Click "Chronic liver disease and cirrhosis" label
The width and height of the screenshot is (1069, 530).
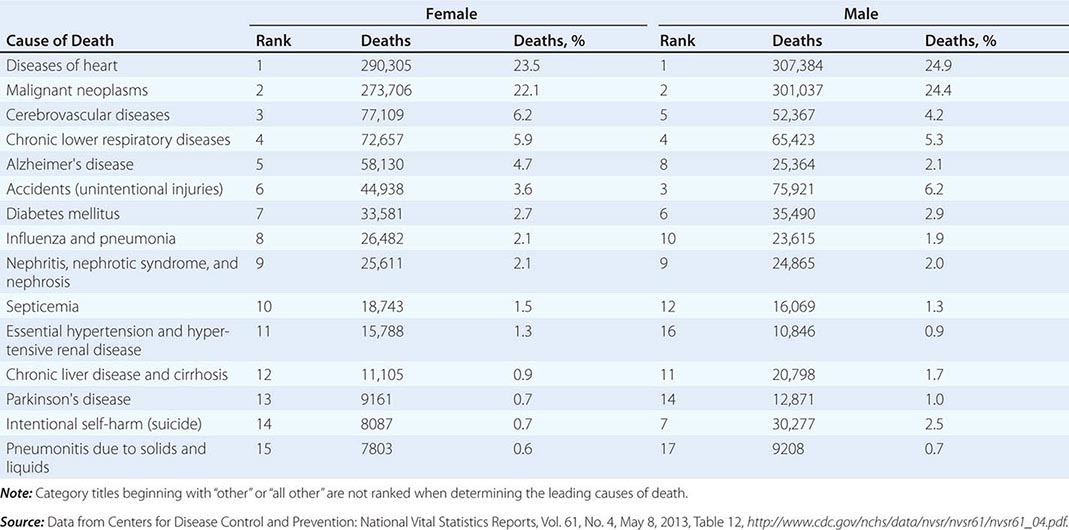click(117, 375)
